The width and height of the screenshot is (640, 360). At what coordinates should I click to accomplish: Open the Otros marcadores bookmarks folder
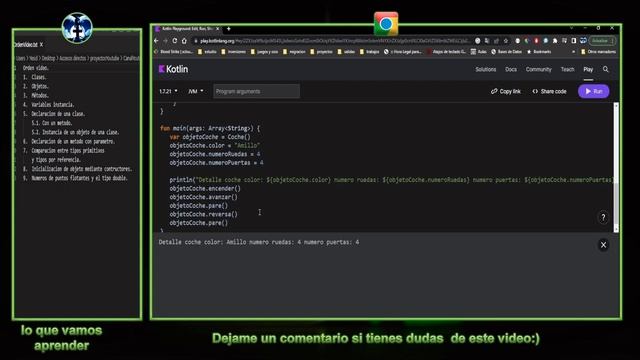(x=598, y=52)
